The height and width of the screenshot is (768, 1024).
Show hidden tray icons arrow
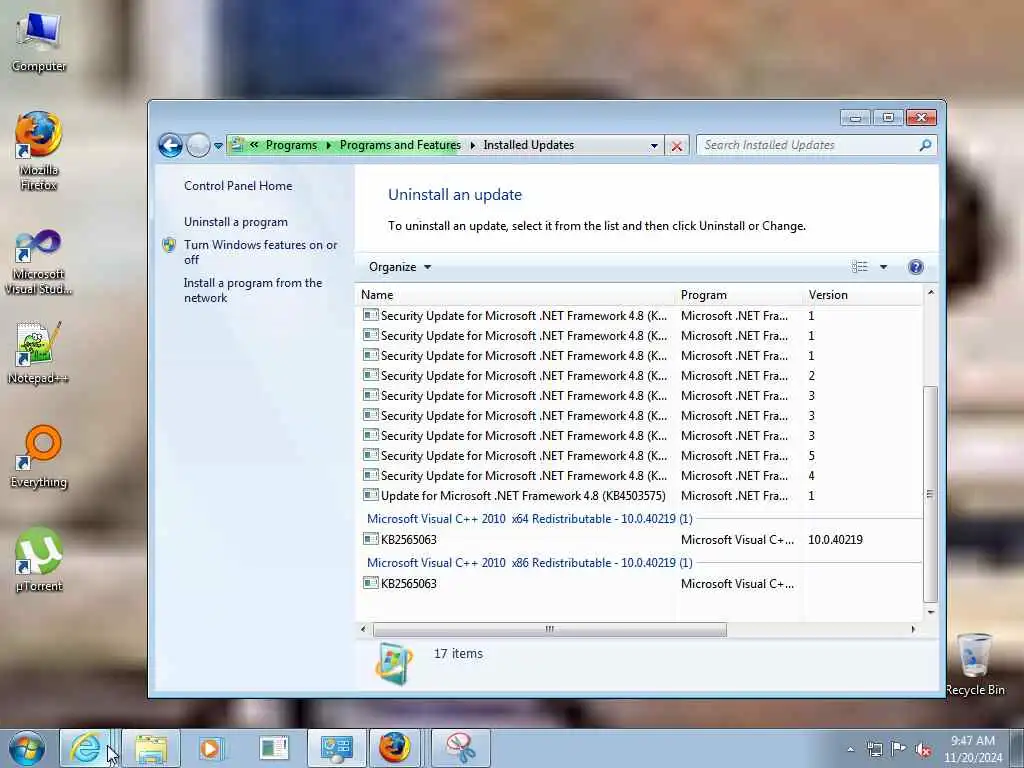pyautogui.click(x=850, y=750)
